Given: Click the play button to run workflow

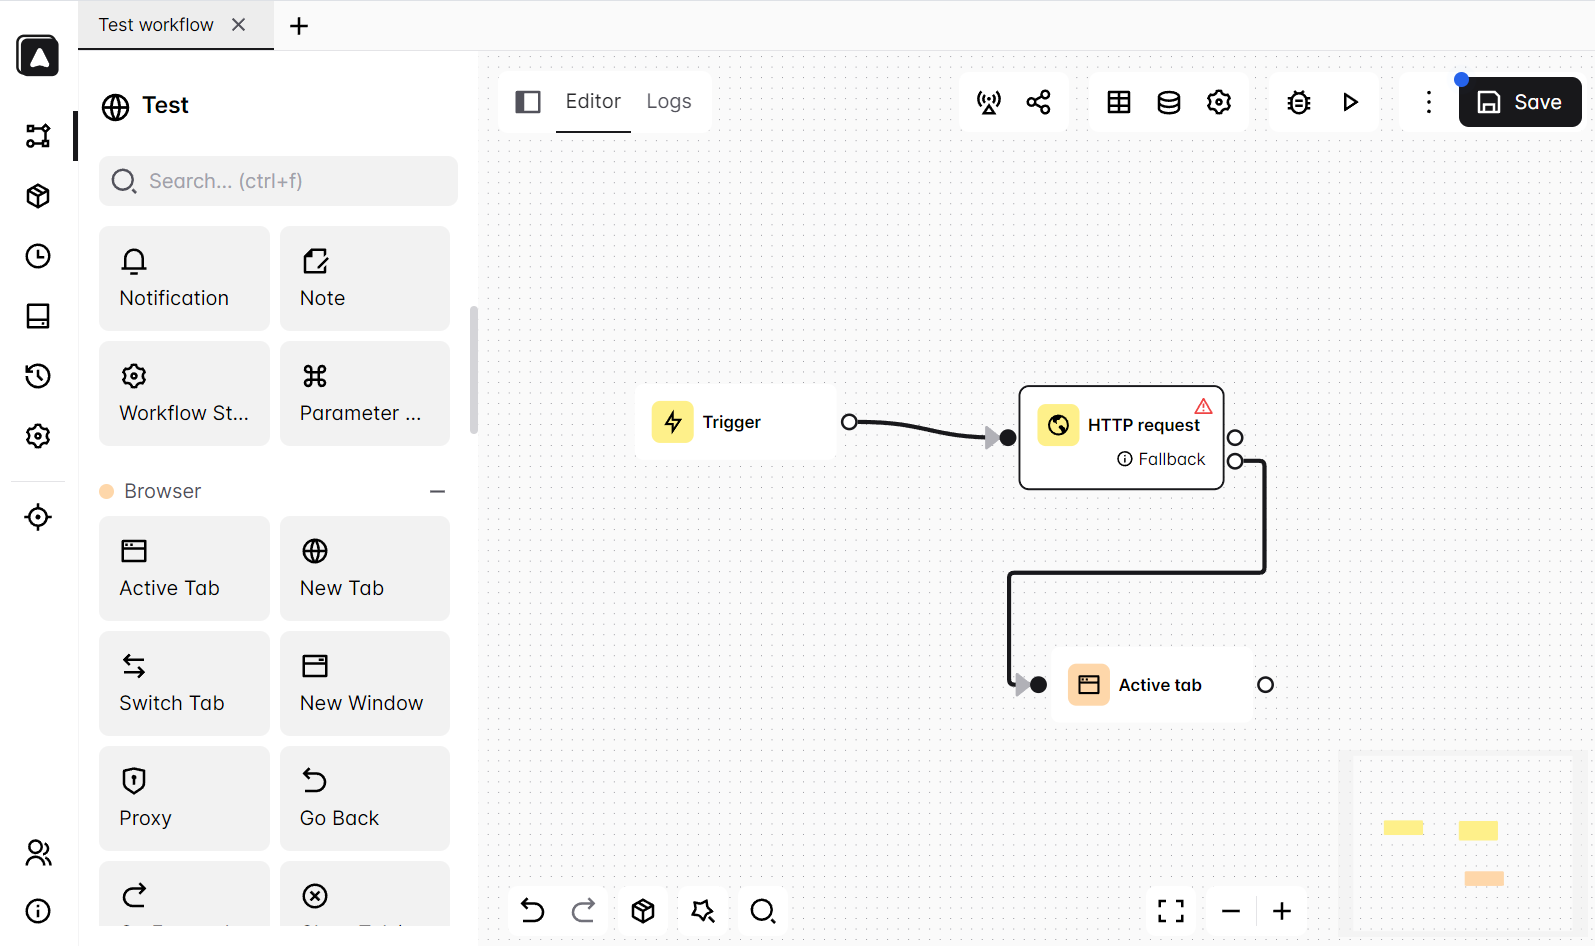Looking at the screenshot, I should [x=1350, y=102].
